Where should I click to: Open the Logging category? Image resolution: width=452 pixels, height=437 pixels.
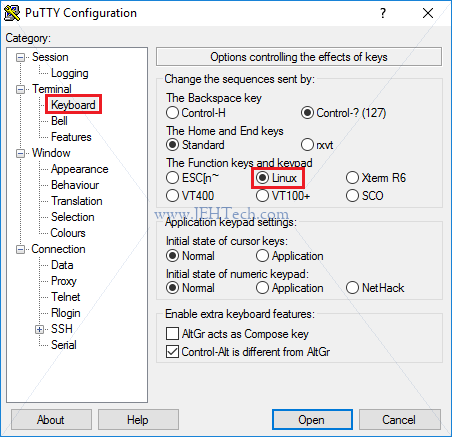(x=69, y=73)
